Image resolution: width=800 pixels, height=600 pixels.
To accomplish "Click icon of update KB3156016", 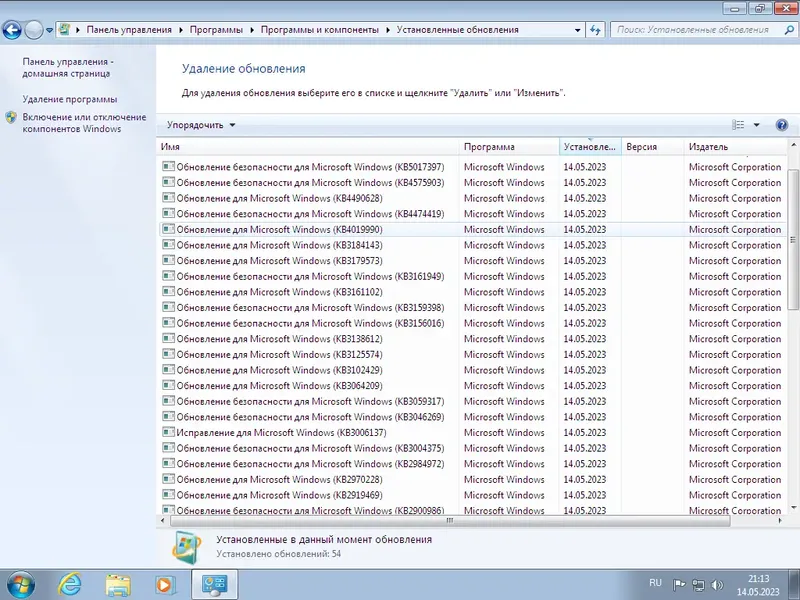I will (168, 323).
